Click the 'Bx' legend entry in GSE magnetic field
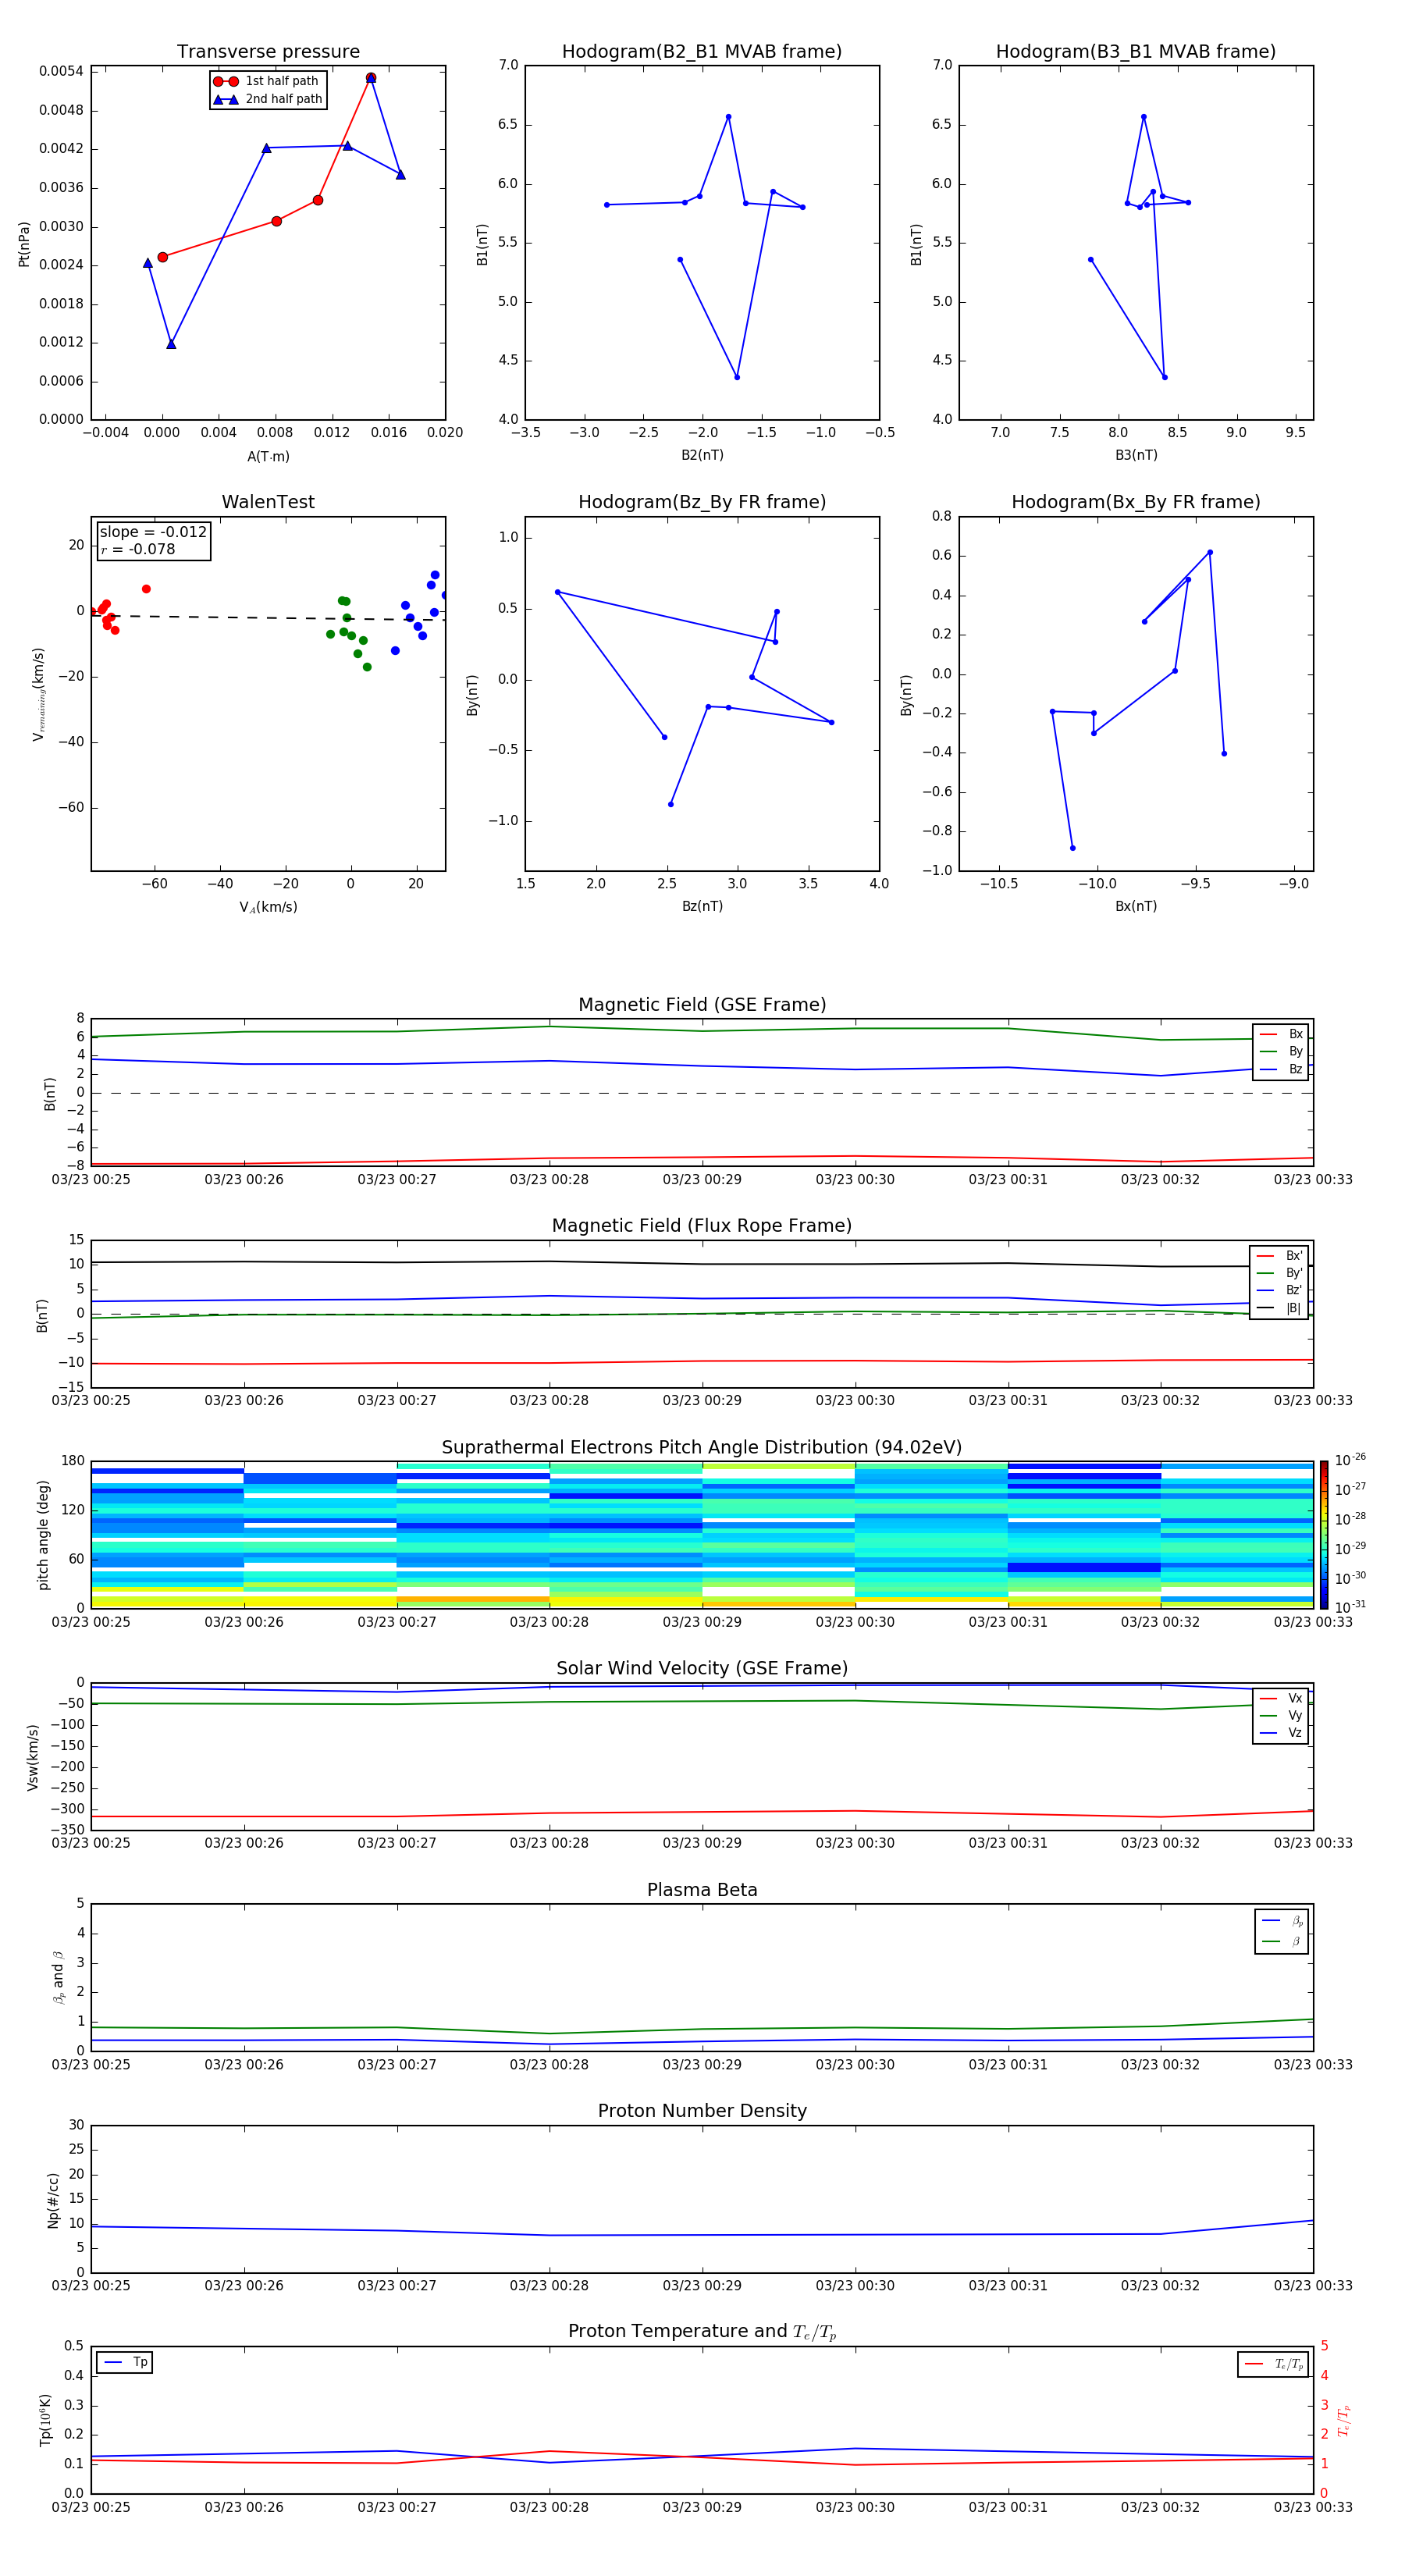Viewport: 1405px width, 2576px height. point(1281,1034)
